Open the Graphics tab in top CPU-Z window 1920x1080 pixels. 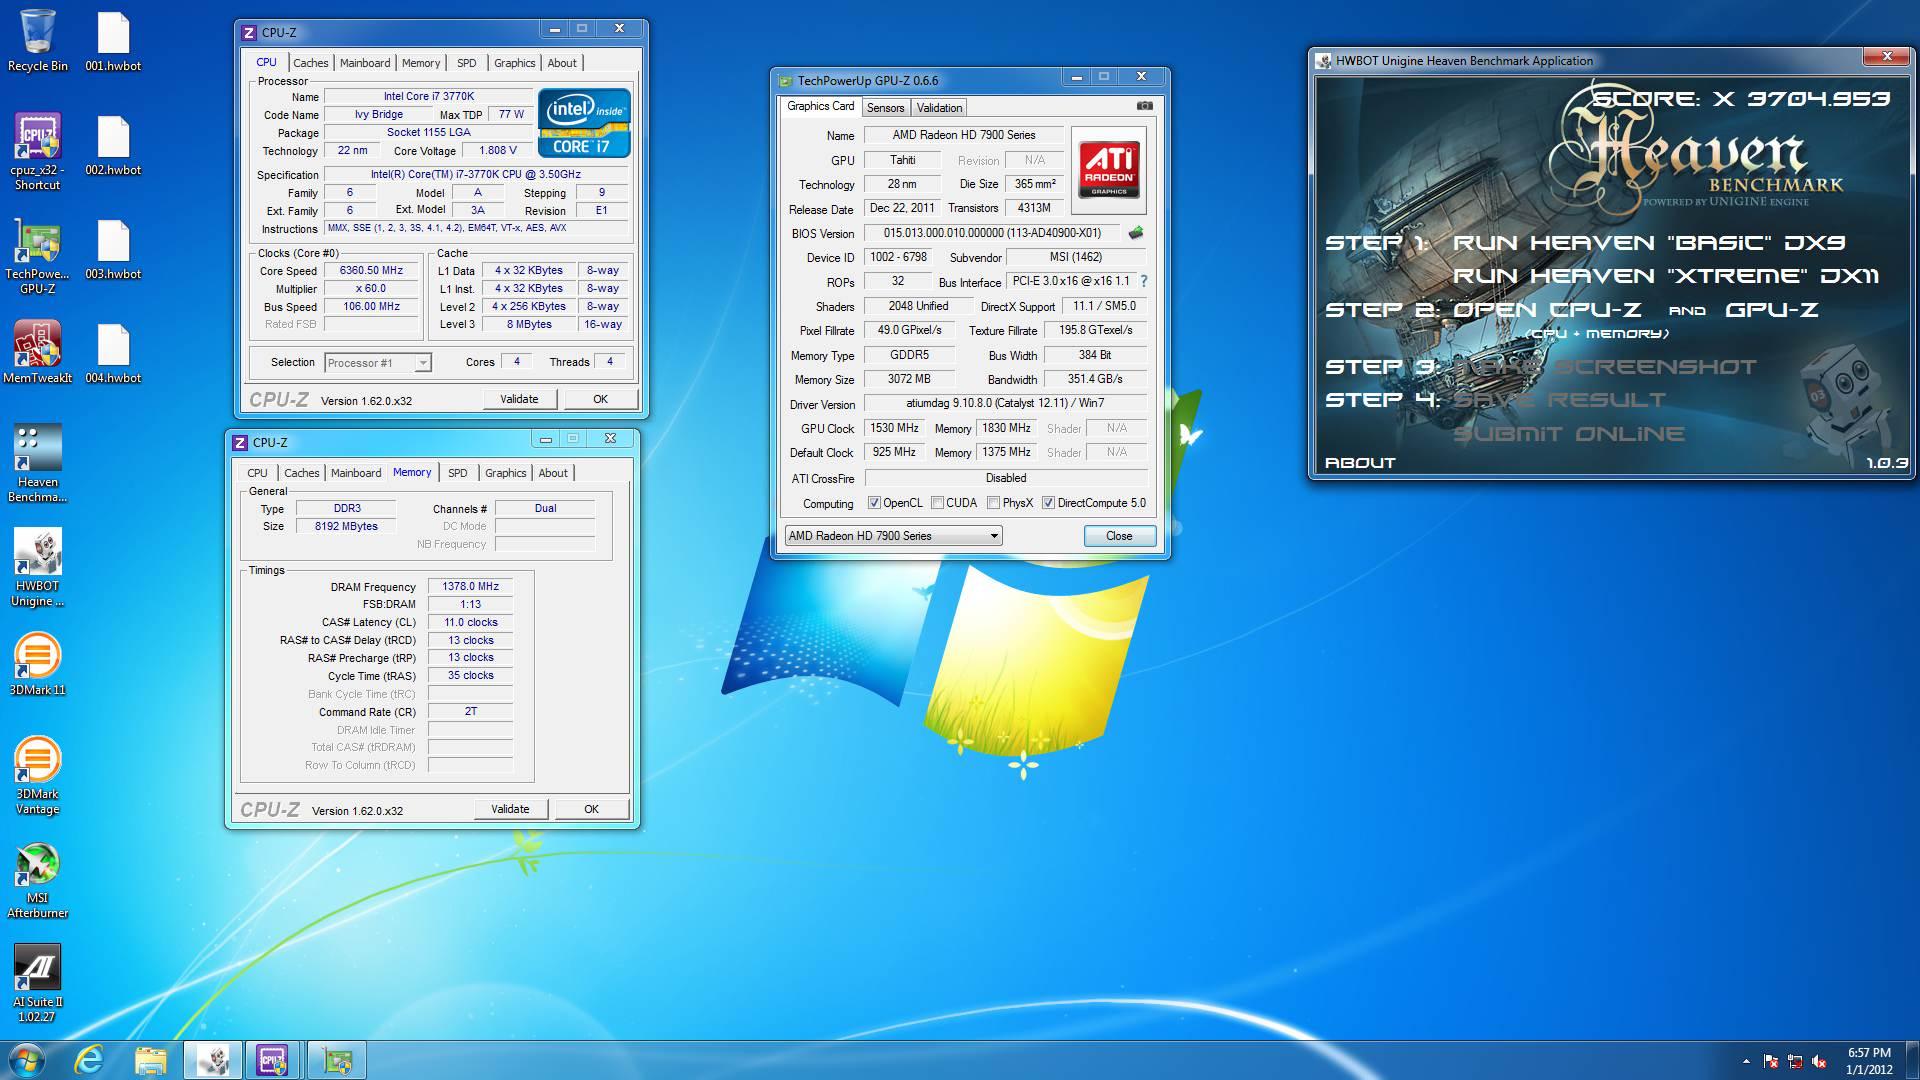click(514, 63)
